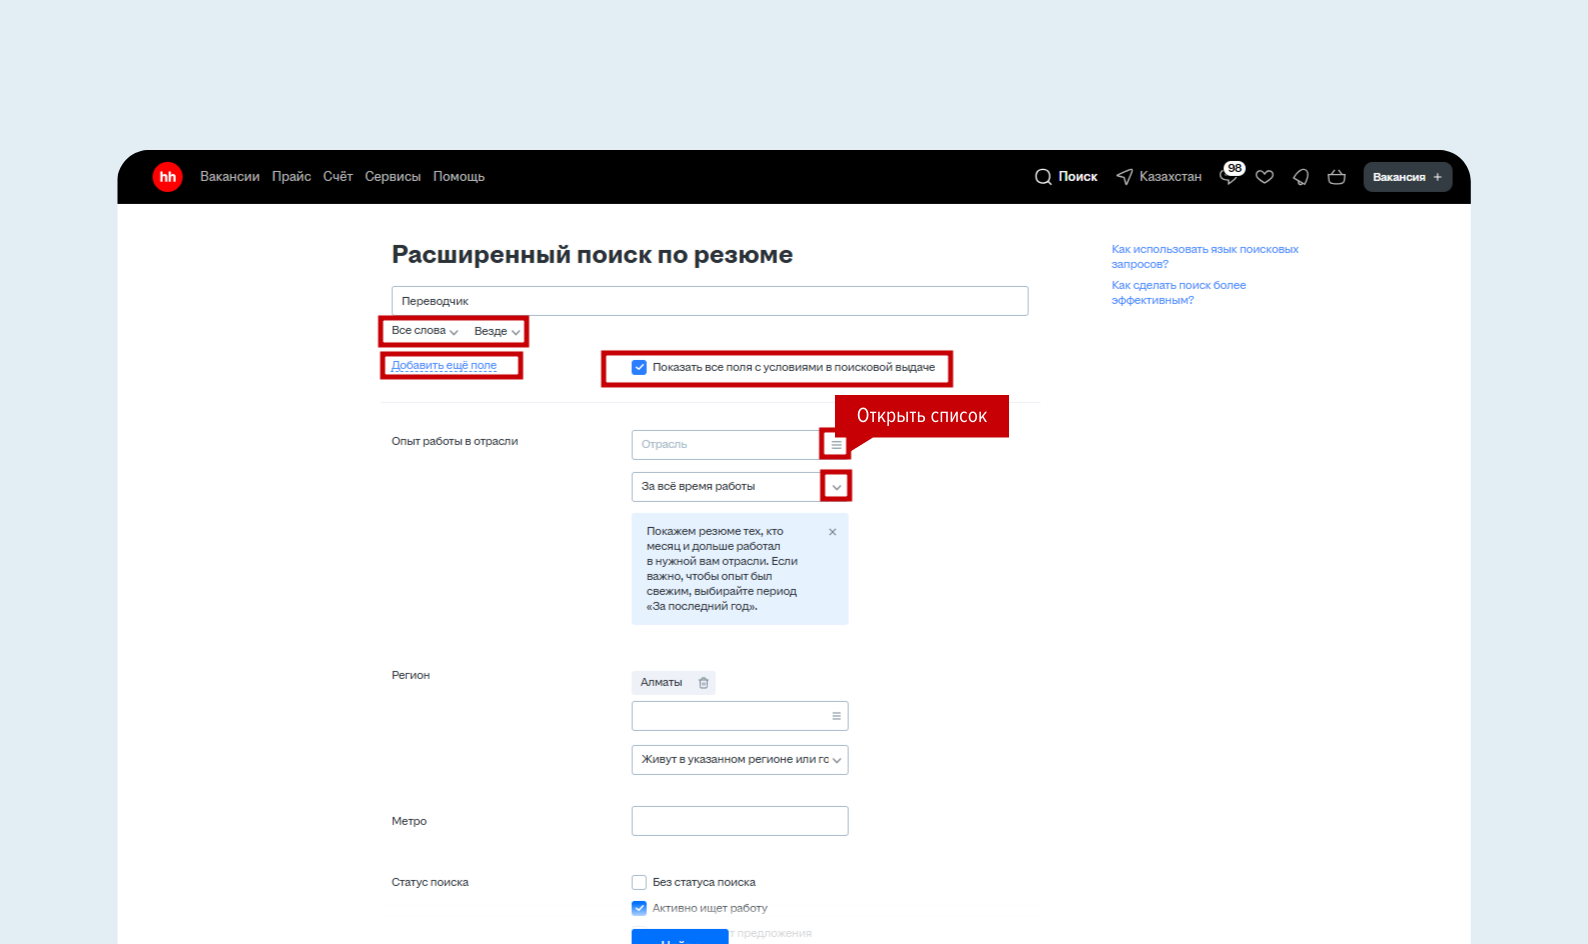The width and height of the screenshot is (1588, 944).
Task: Click the bell notifications icon
Action: (x=1301, y=177)
